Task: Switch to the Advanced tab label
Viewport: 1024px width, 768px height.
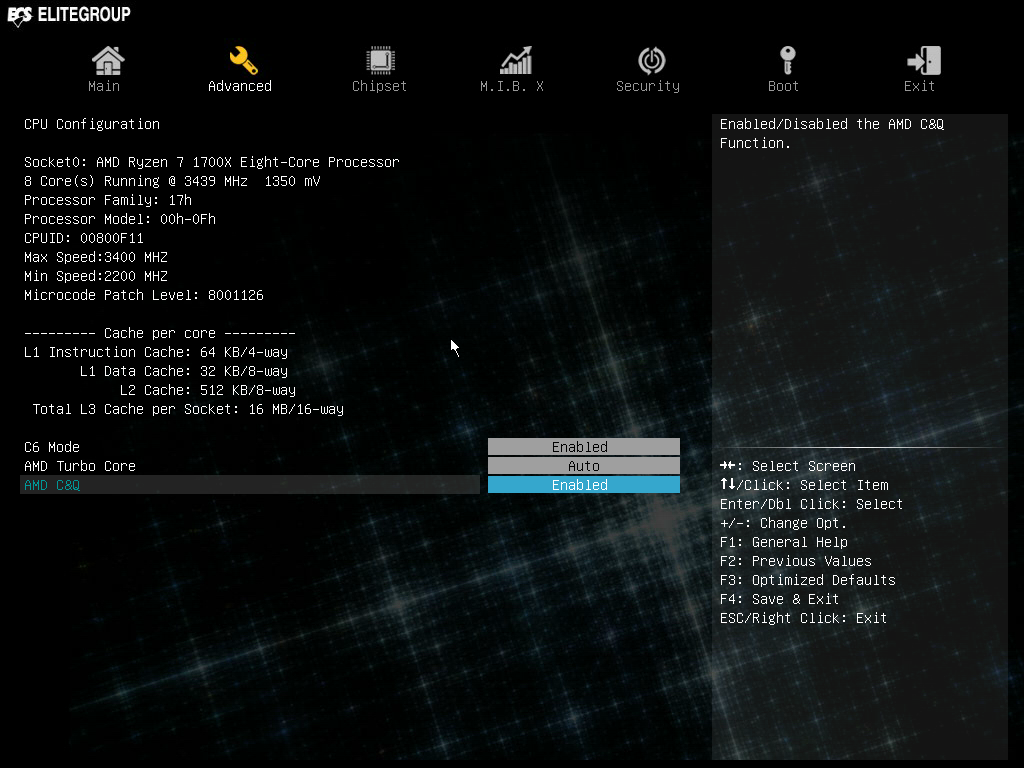Action: (x=240, y=86)
